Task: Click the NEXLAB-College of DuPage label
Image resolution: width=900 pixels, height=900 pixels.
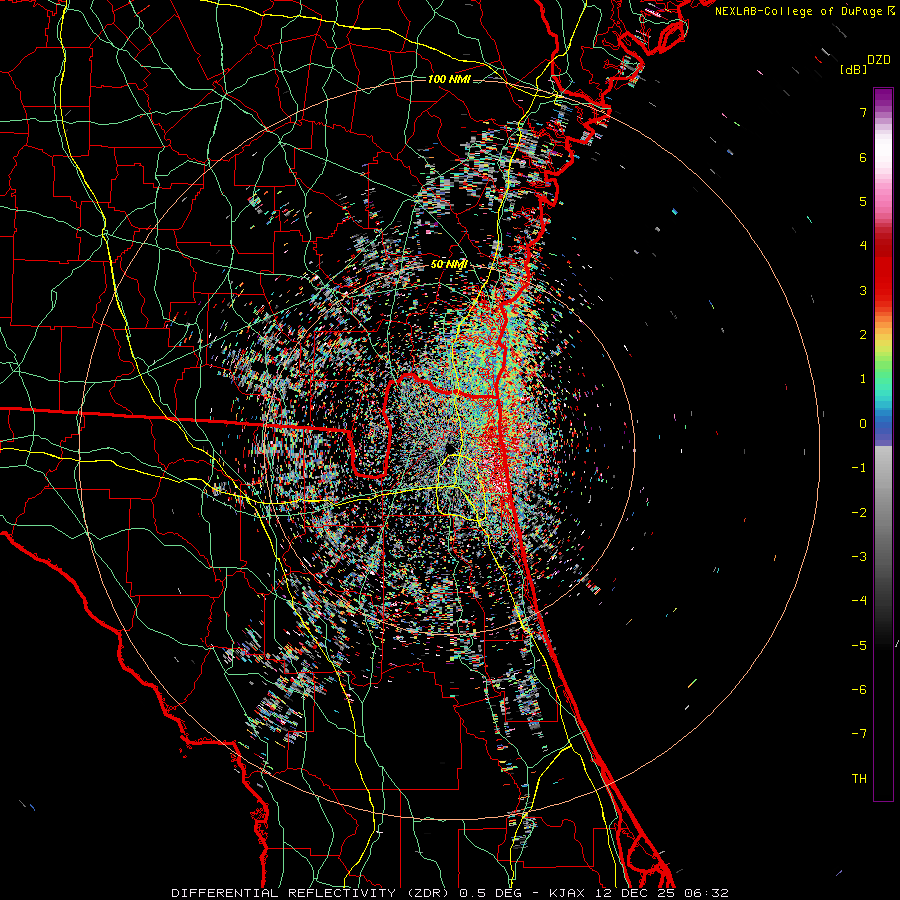Action: 798,11
